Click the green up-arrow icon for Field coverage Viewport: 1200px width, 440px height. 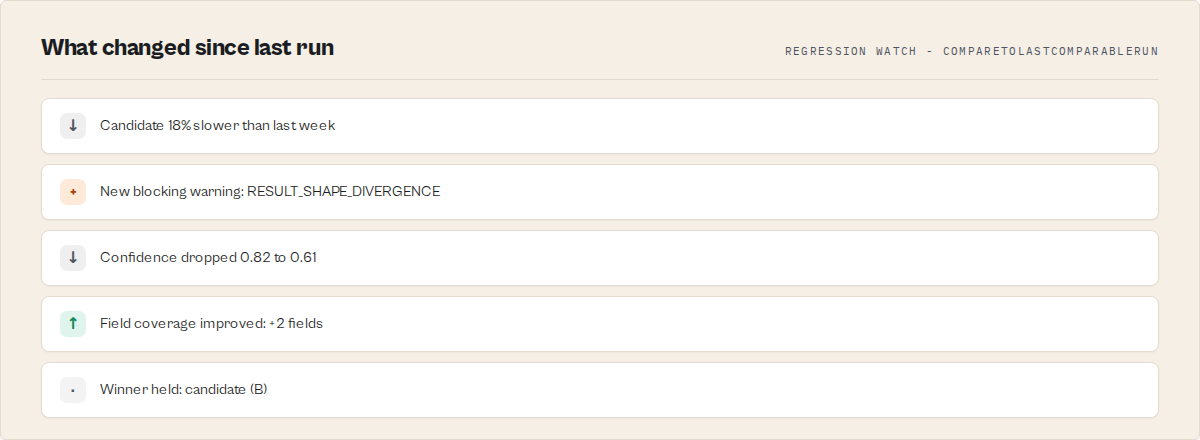tap(73, 324)
